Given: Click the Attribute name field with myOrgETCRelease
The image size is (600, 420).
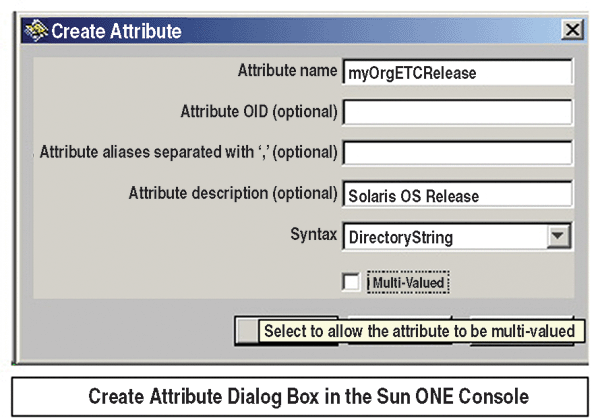Looking at the screenshot, I should point(457,73).
